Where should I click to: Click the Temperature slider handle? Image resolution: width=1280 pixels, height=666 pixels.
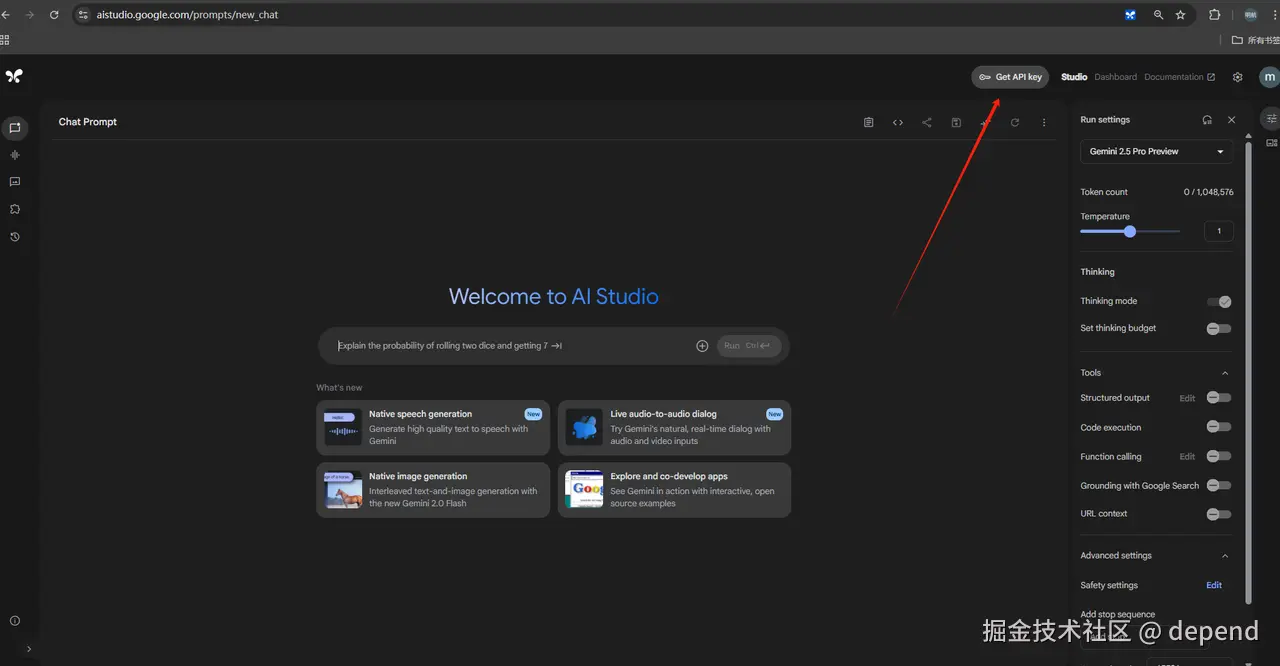click(x=1130, y=231)
